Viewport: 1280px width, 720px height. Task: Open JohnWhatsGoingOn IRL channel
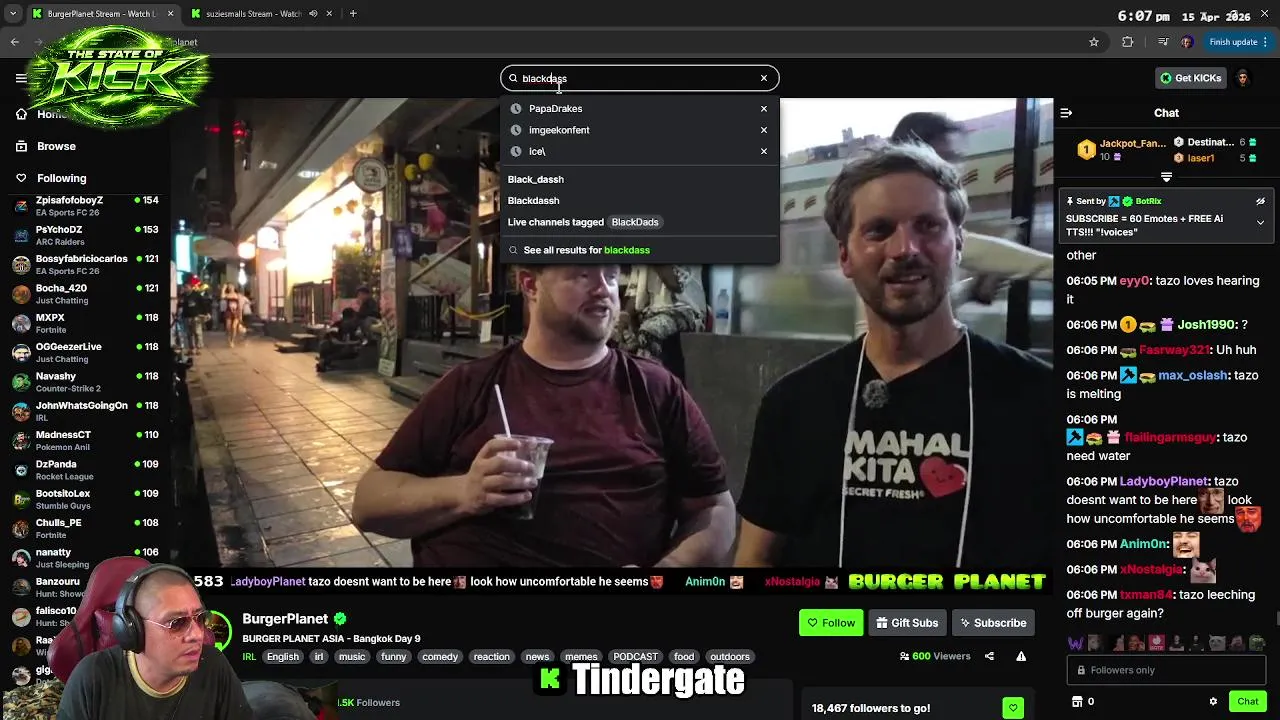(x=85, y=411)
